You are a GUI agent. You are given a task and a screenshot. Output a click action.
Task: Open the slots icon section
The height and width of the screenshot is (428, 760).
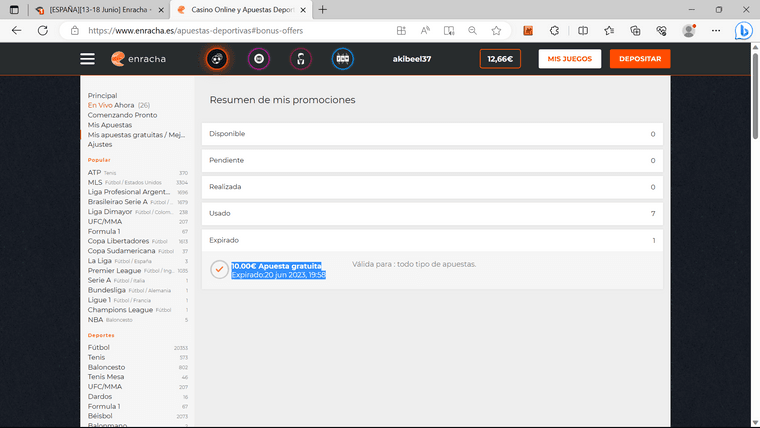click(342, 59)
